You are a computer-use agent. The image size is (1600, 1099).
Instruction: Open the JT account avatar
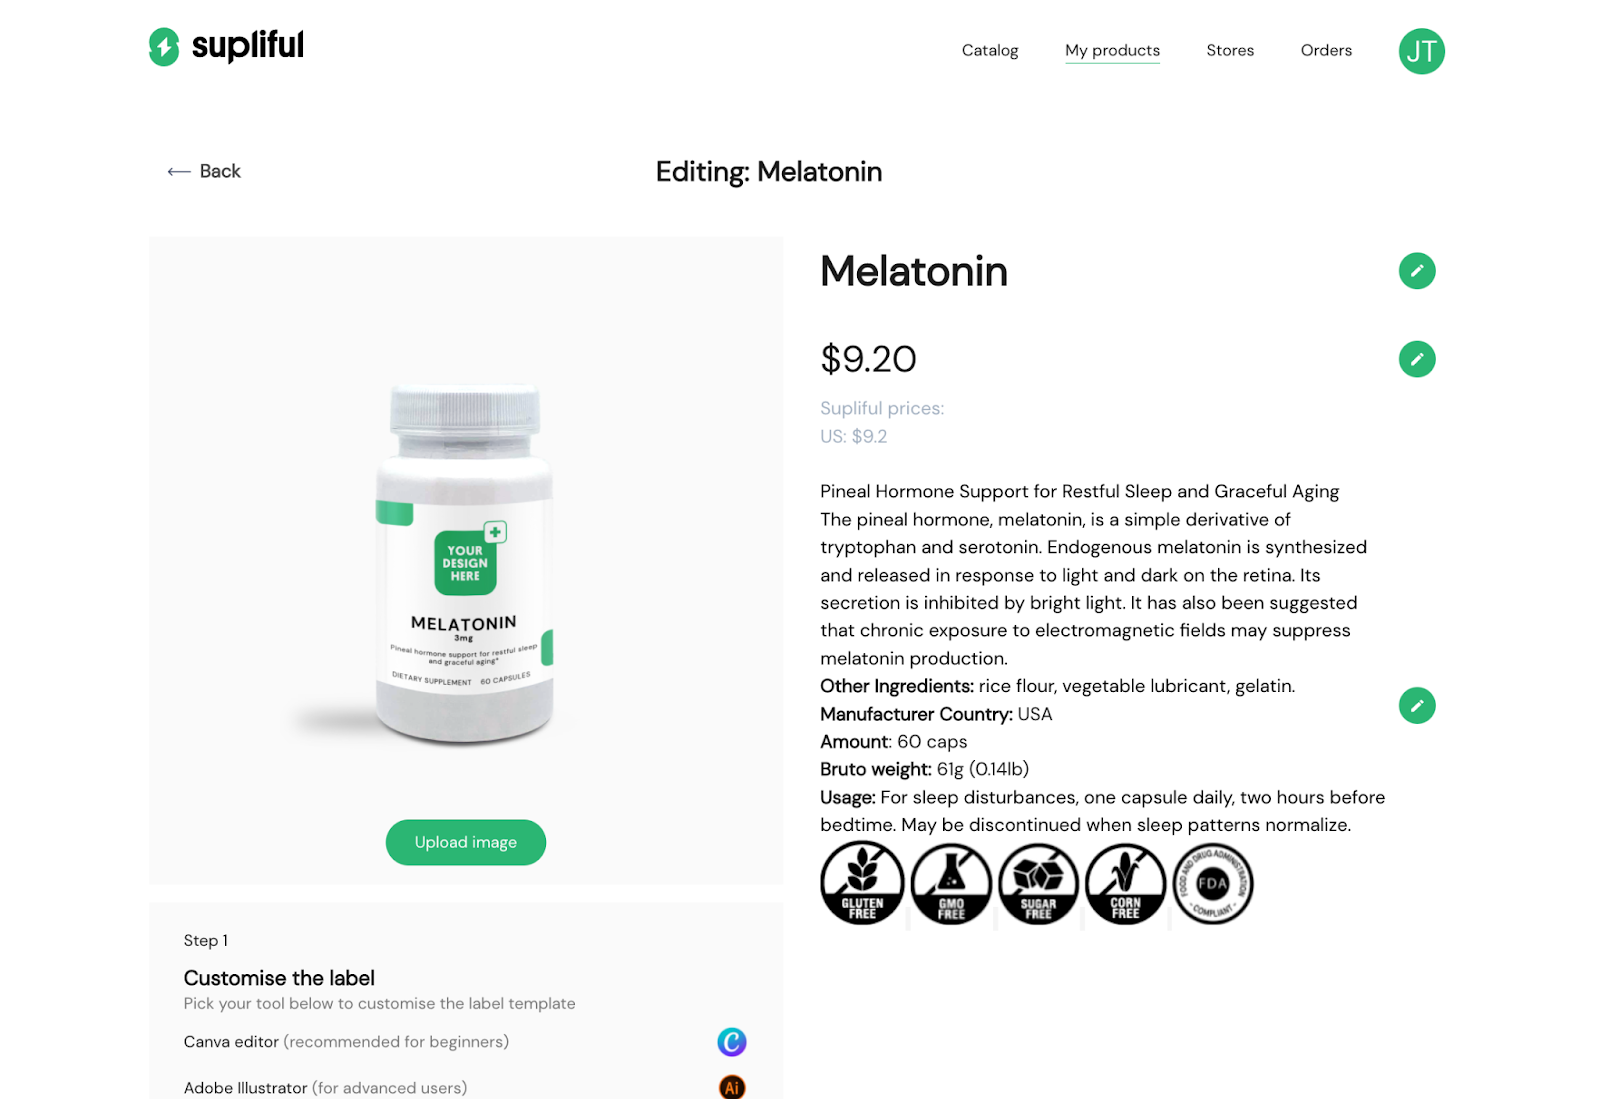click(1421, 50)
